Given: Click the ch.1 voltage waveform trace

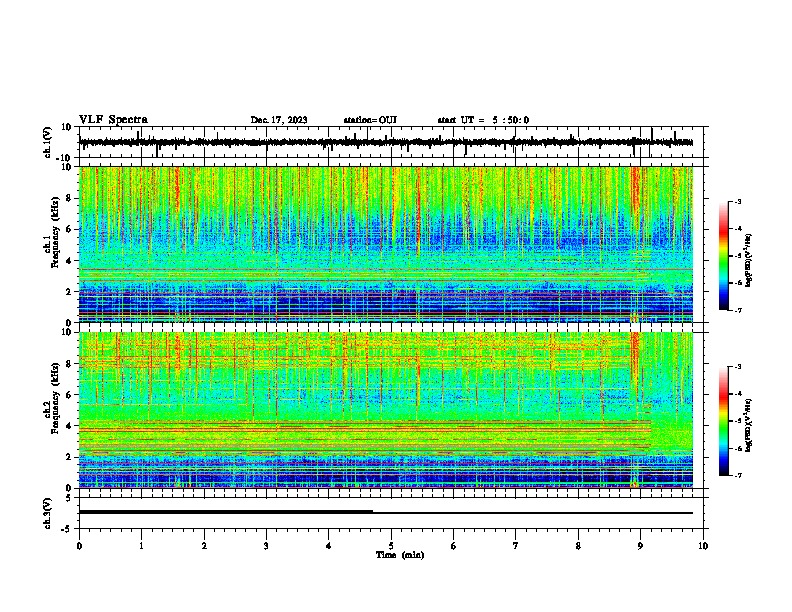Looking at the screenshot, I should [x=385, y=142].
